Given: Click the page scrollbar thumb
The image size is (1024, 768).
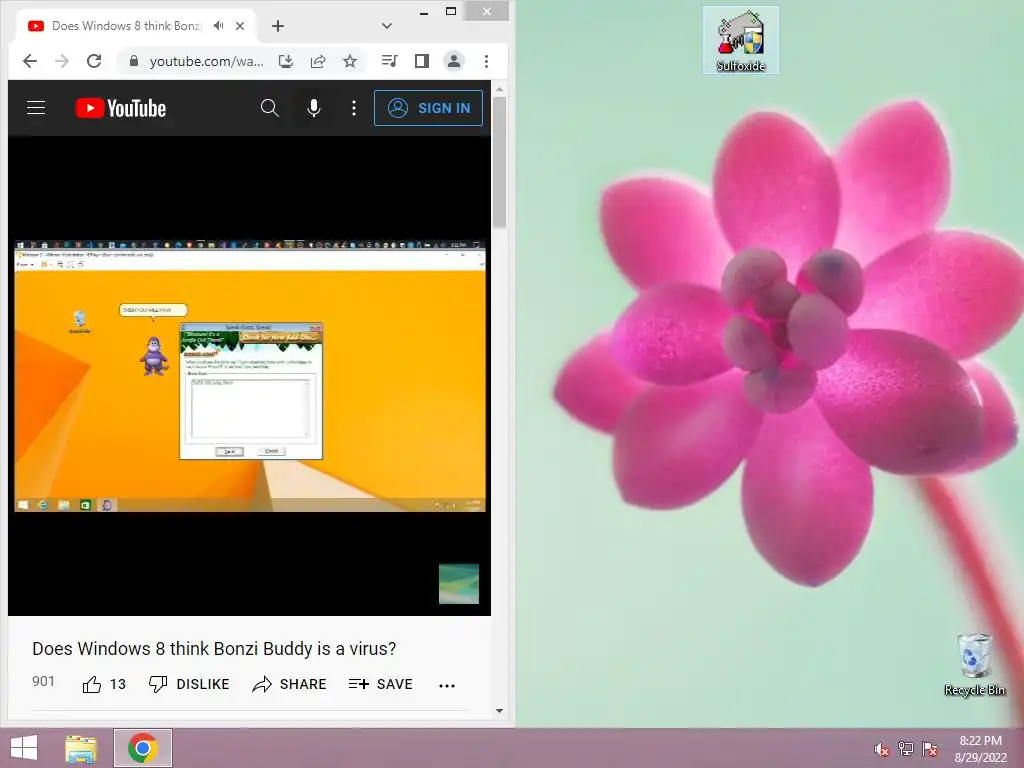Looking at the screenshot, I should pos(500,163).
